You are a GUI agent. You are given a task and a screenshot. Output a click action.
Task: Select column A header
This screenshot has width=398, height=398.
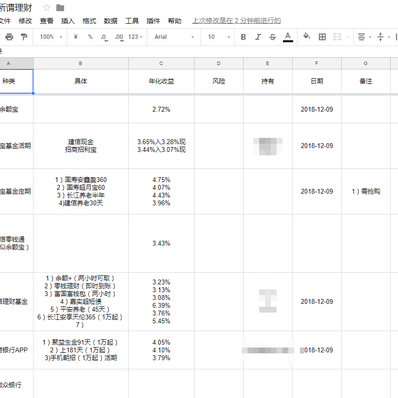click(x=16, y=63)
